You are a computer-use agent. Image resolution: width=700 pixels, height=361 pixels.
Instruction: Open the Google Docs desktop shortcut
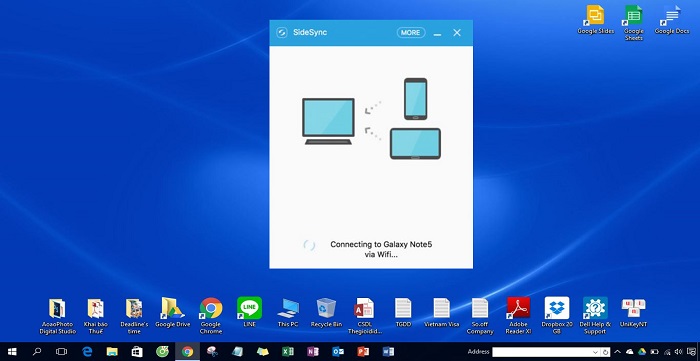click(x=671, y=20)
